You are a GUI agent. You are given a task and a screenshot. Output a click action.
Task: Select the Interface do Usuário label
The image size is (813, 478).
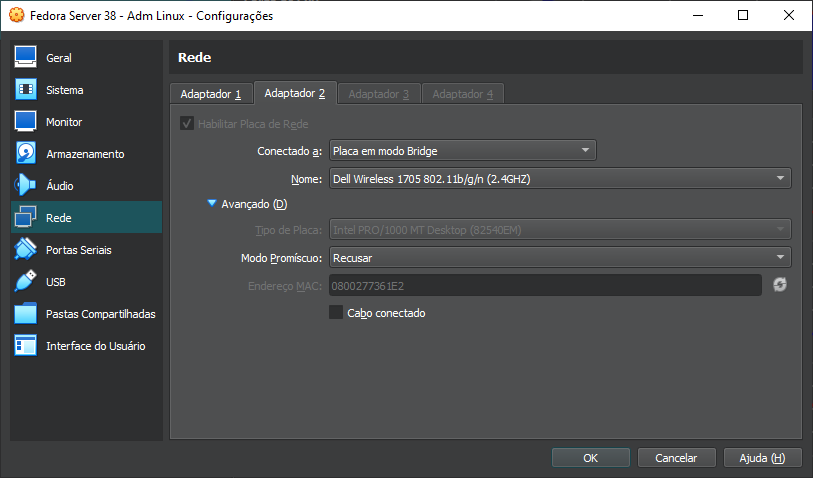click(95, 346)
